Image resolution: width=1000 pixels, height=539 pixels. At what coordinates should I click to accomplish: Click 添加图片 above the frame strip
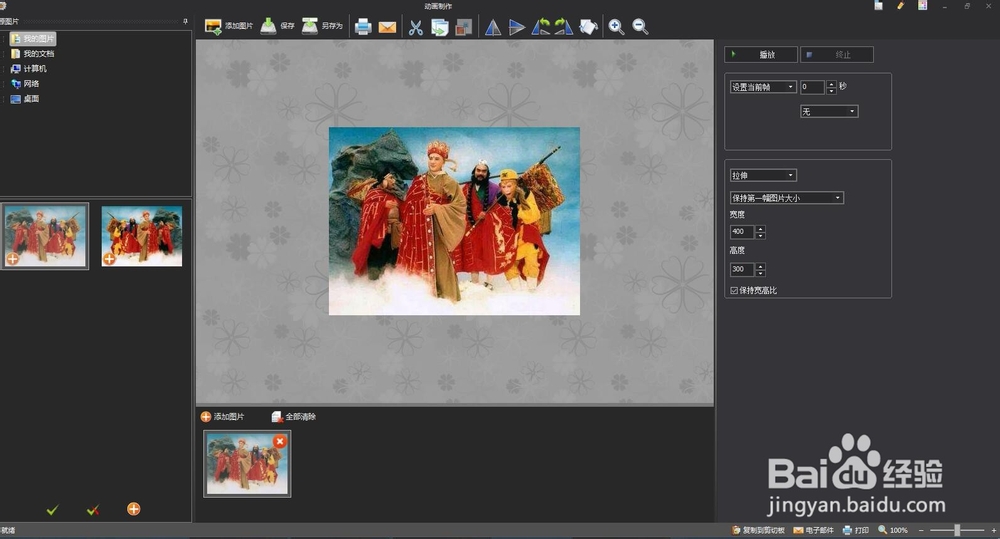coord(222,417)
